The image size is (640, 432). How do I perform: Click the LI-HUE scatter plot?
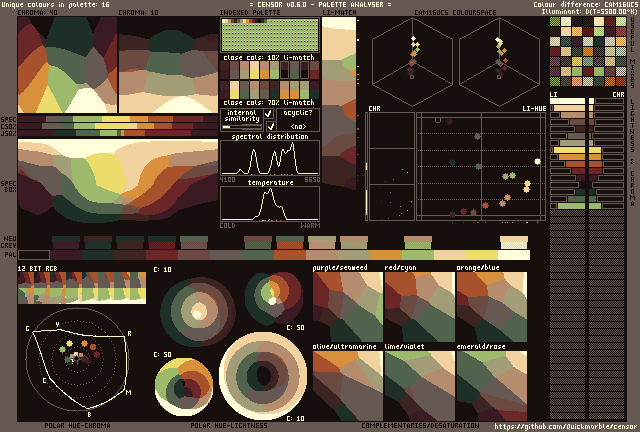click(x=481, y=167)
